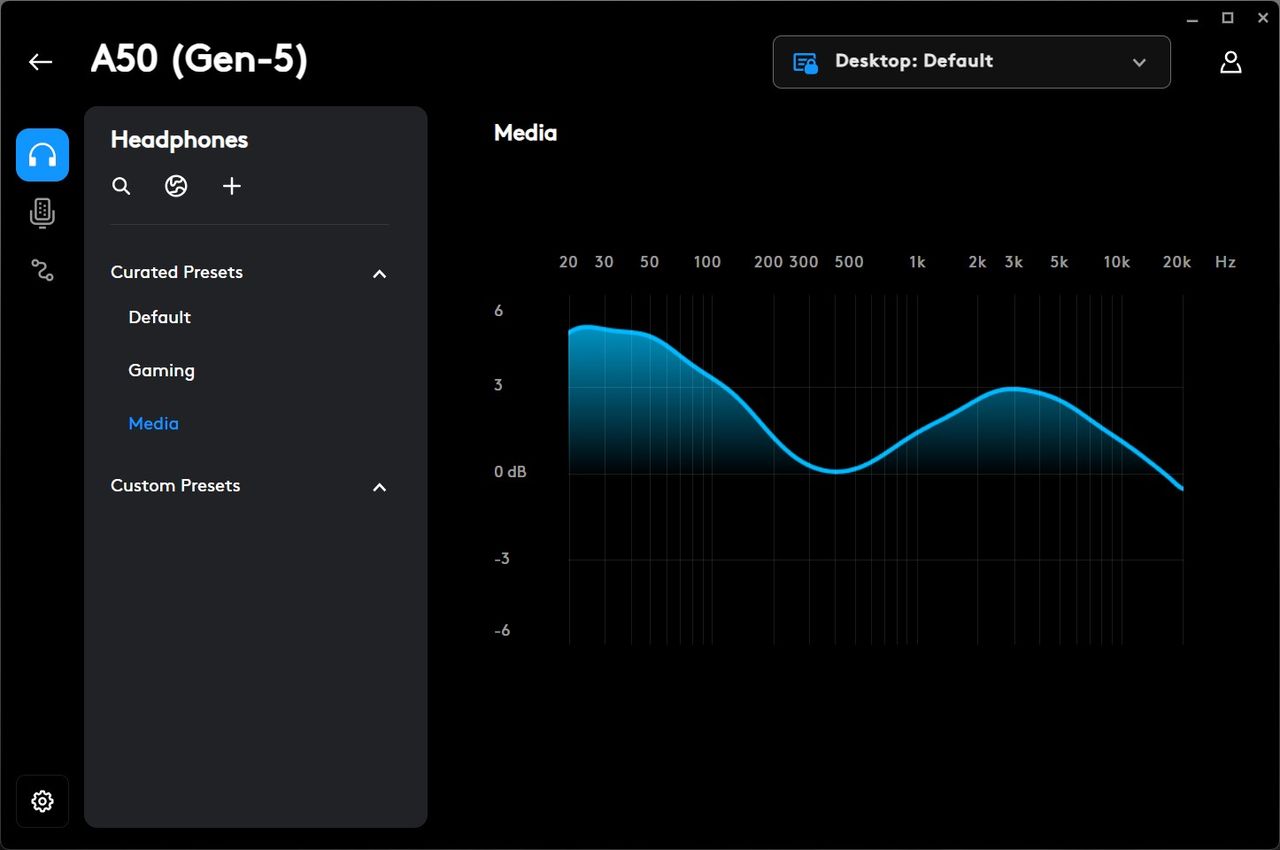Click the Curated Presets heading

pos(176,272)
